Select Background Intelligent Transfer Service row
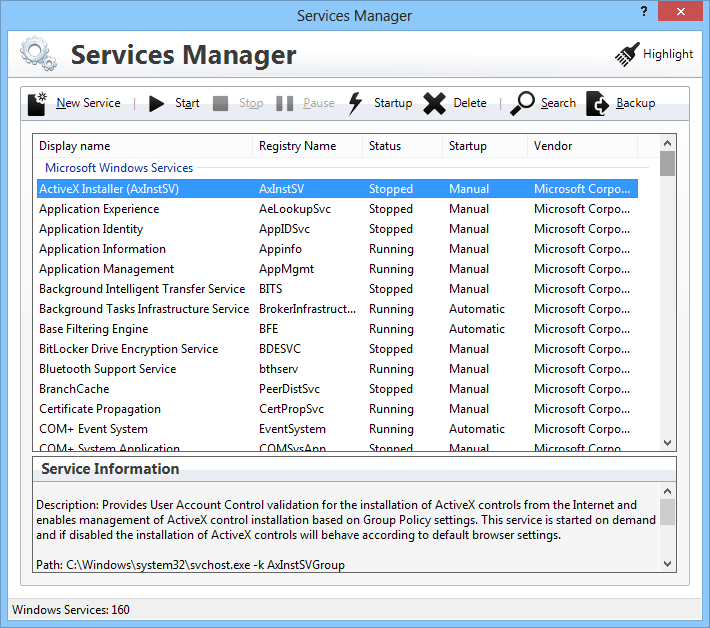This screenshot has width=710, height=628. pos(337,289)
